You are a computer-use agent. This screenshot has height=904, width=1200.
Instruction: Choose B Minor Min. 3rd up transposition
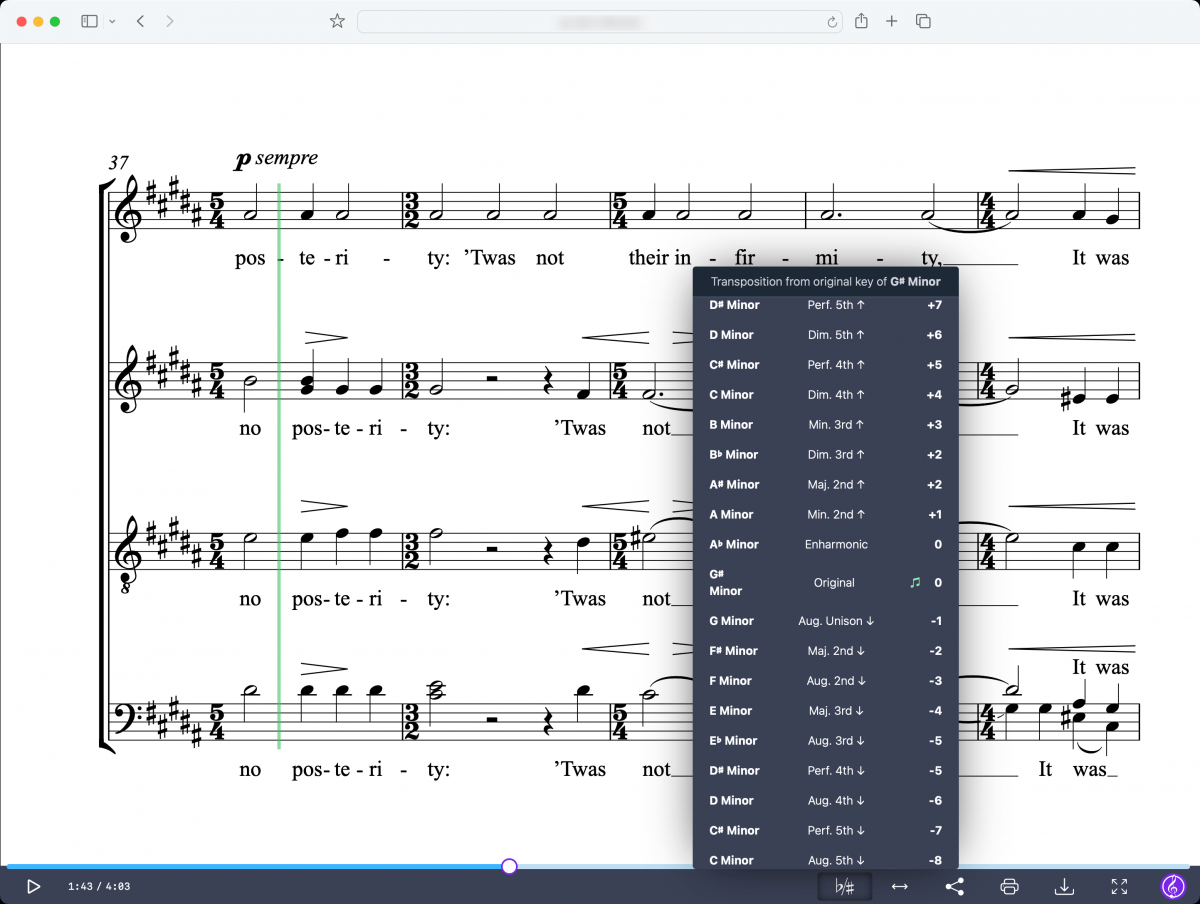[x=825, y=425]
